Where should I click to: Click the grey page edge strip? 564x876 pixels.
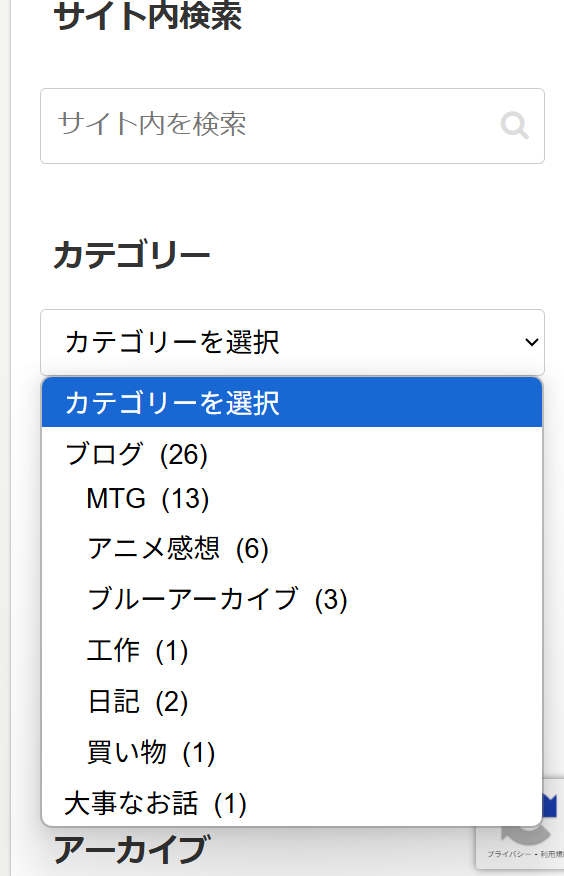(5, 438)
